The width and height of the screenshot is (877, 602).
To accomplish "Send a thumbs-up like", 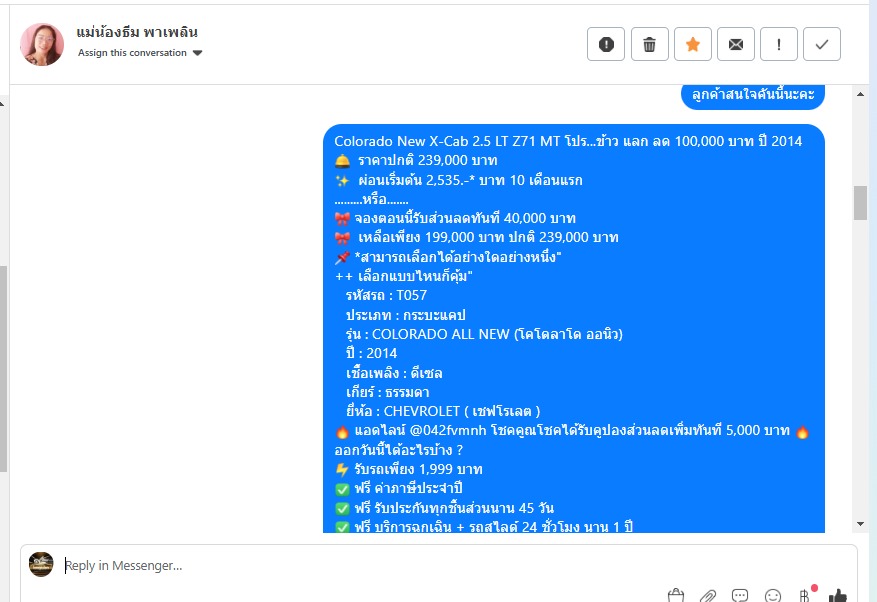I will [837, 596].
